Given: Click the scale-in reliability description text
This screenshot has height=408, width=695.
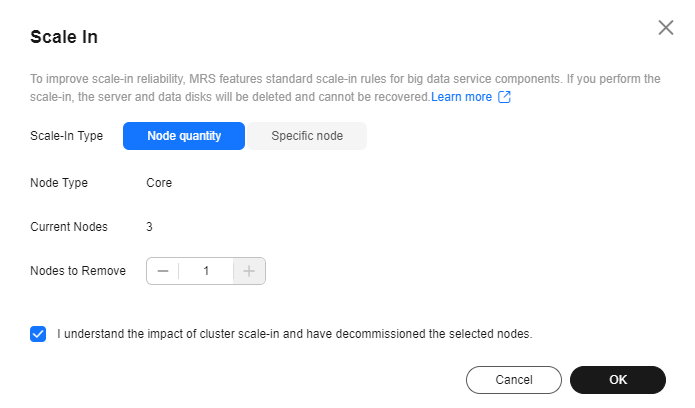Looking at the screenshot, I should pyautogui.click(x=345, y=88).
